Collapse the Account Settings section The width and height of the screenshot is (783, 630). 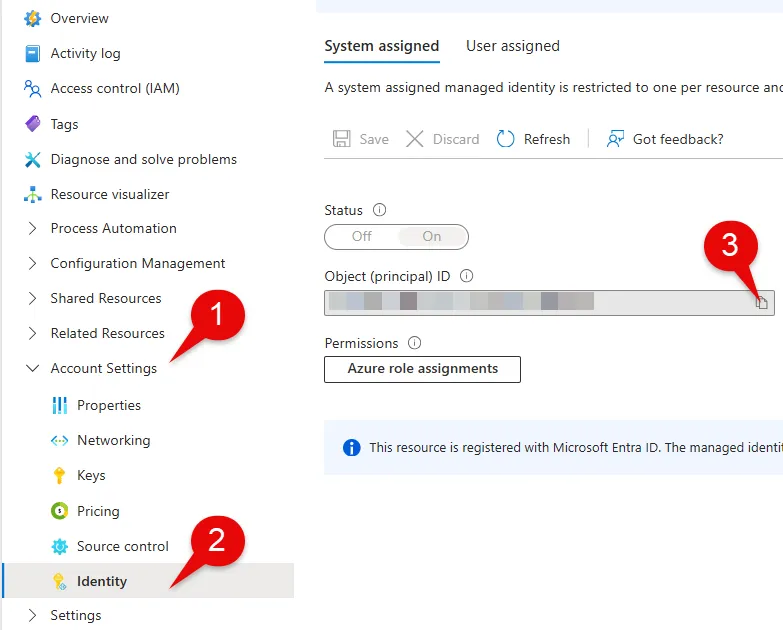point(33,368)
